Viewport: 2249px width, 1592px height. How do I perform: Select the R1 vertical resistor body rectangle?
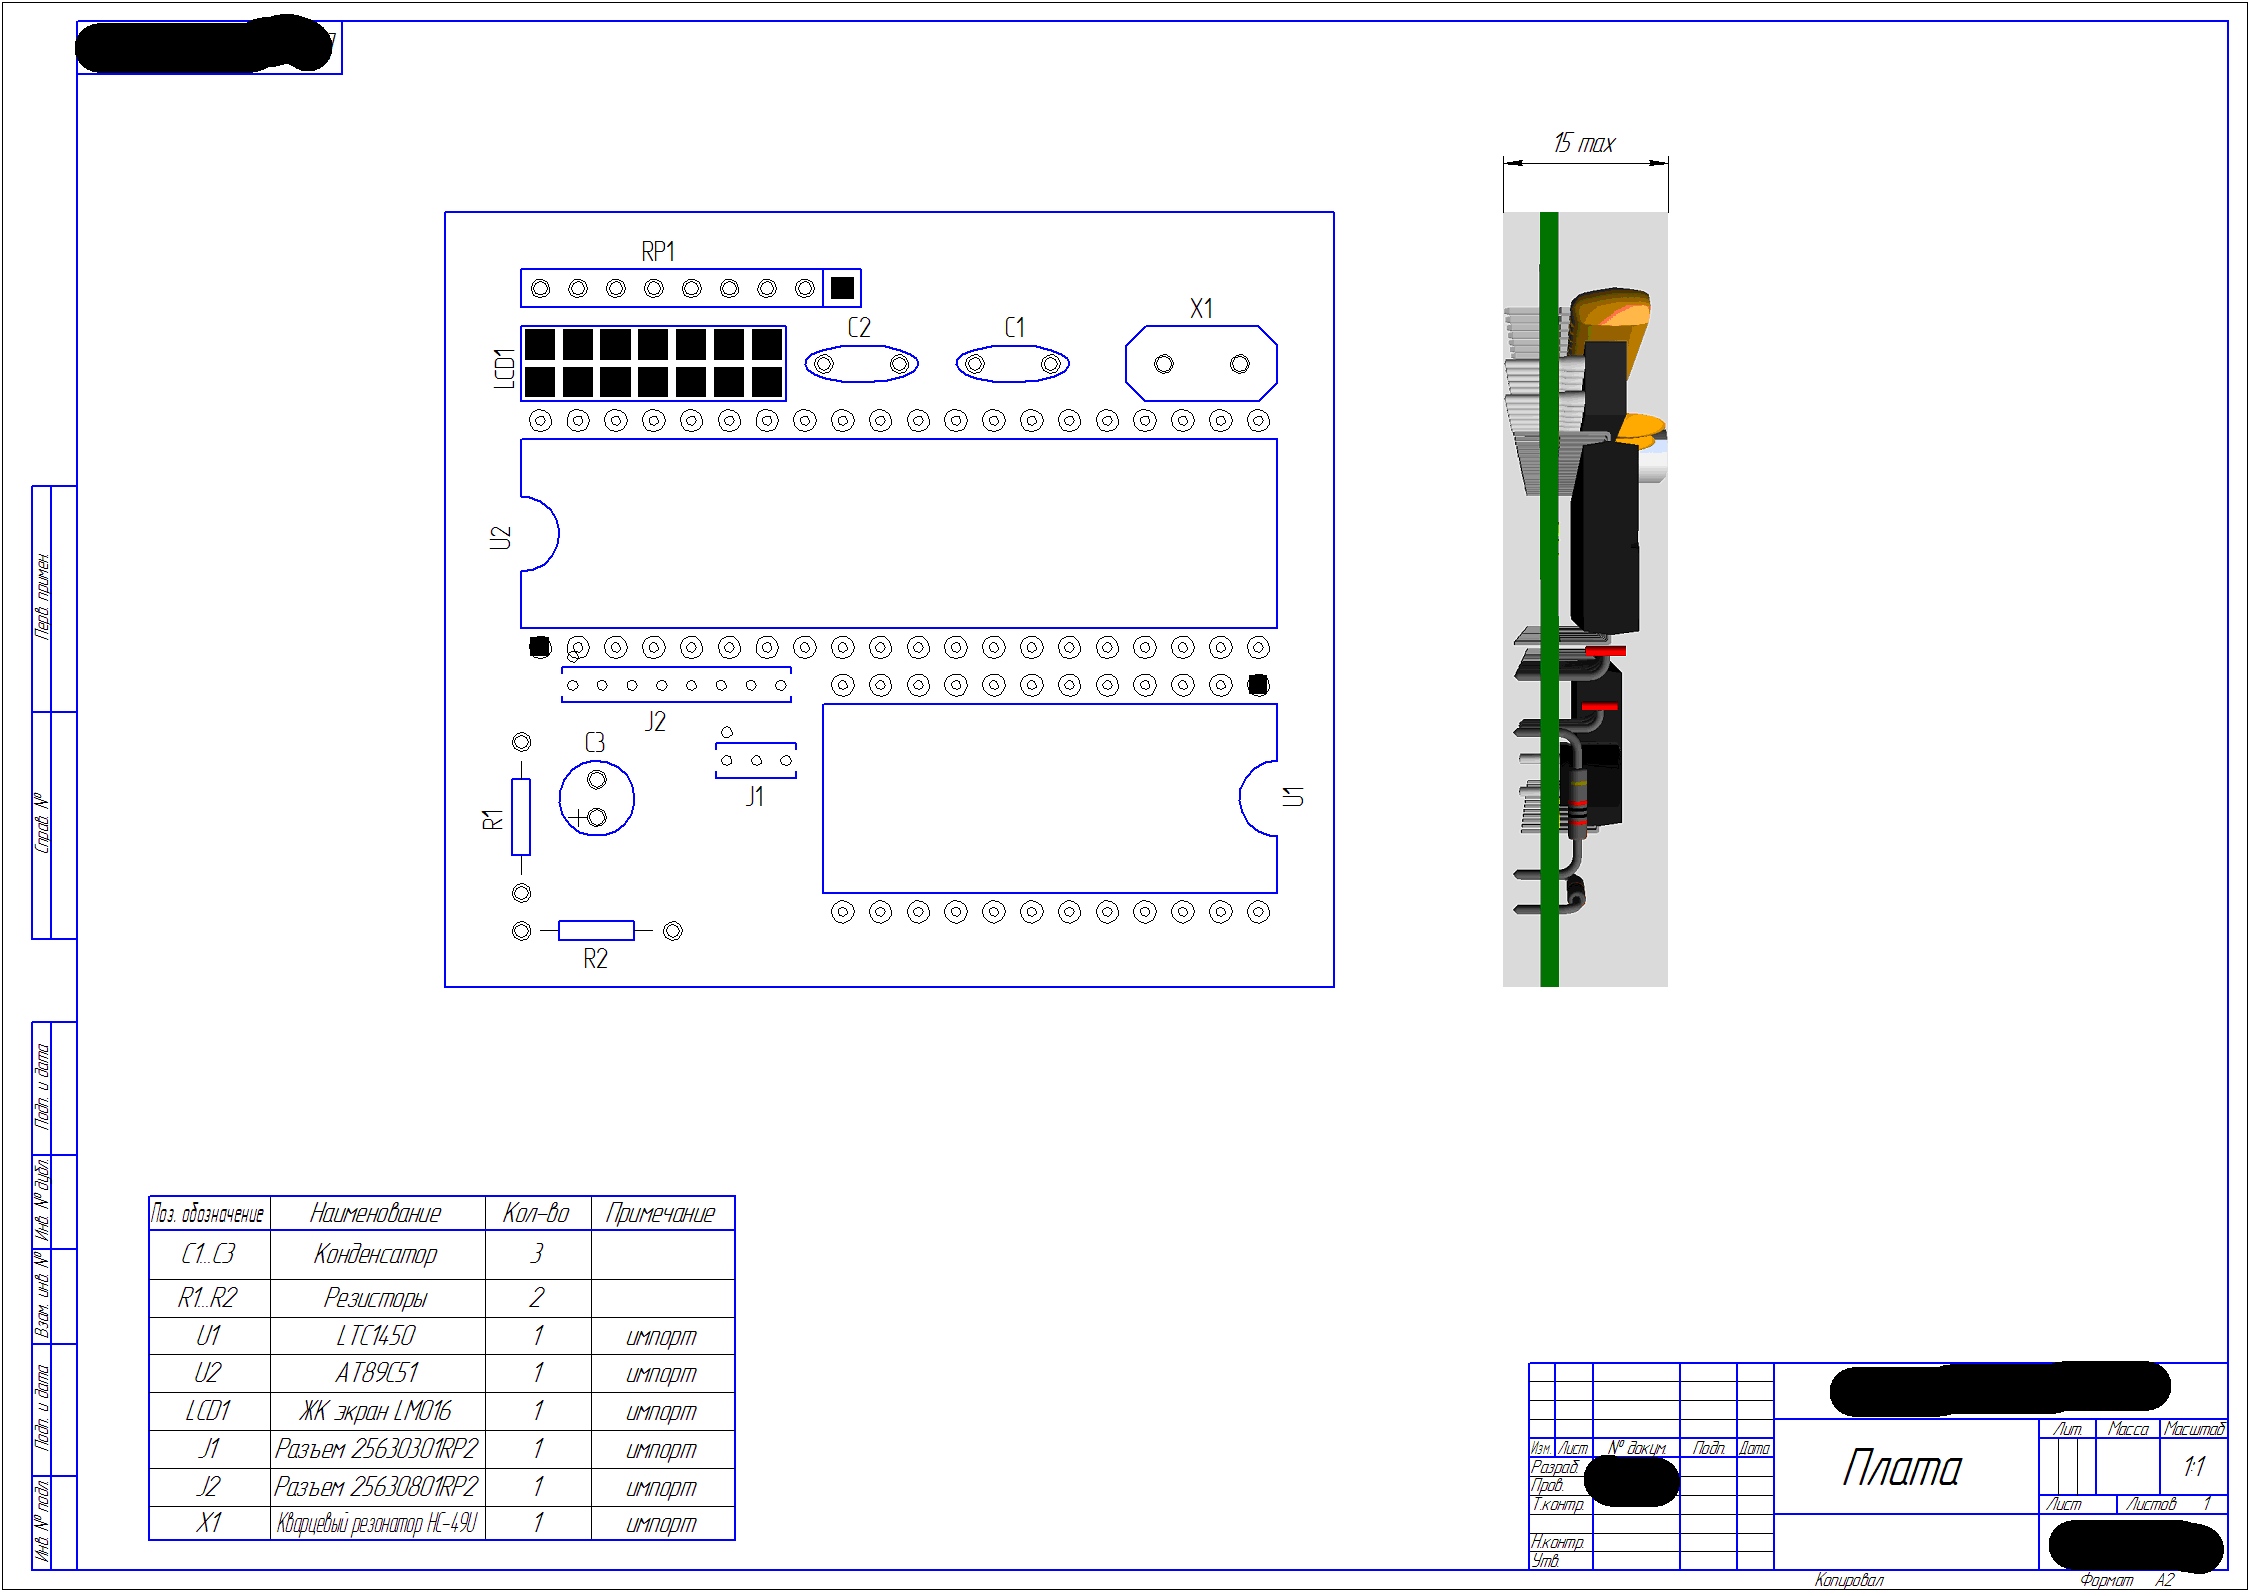[x=521, y=817]
